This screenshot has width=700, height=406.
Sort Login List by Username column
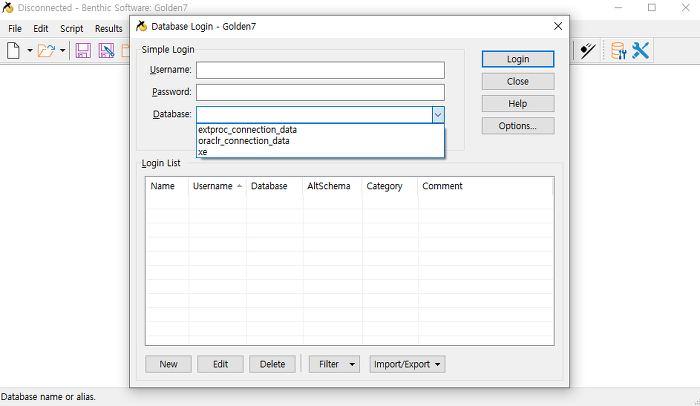(217, 186)
